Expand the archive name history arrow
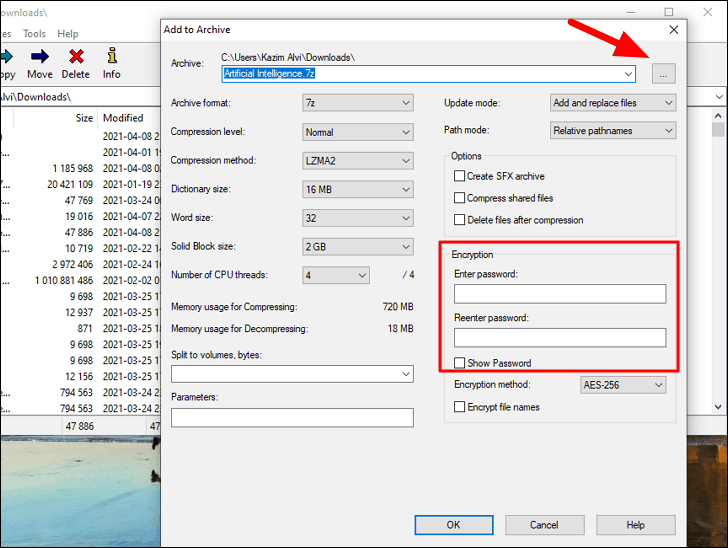 point(628,74)
